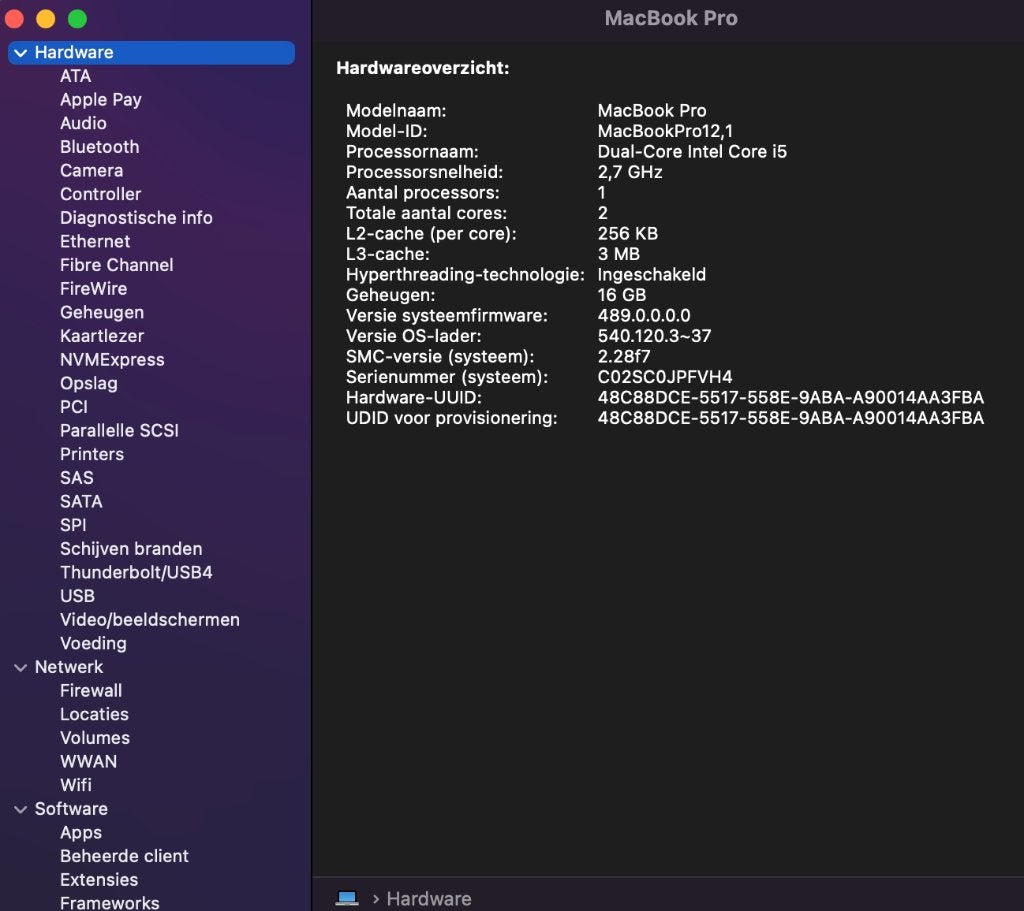
Task: Select Schijven branden entry
Action: (x=131, y=549)
